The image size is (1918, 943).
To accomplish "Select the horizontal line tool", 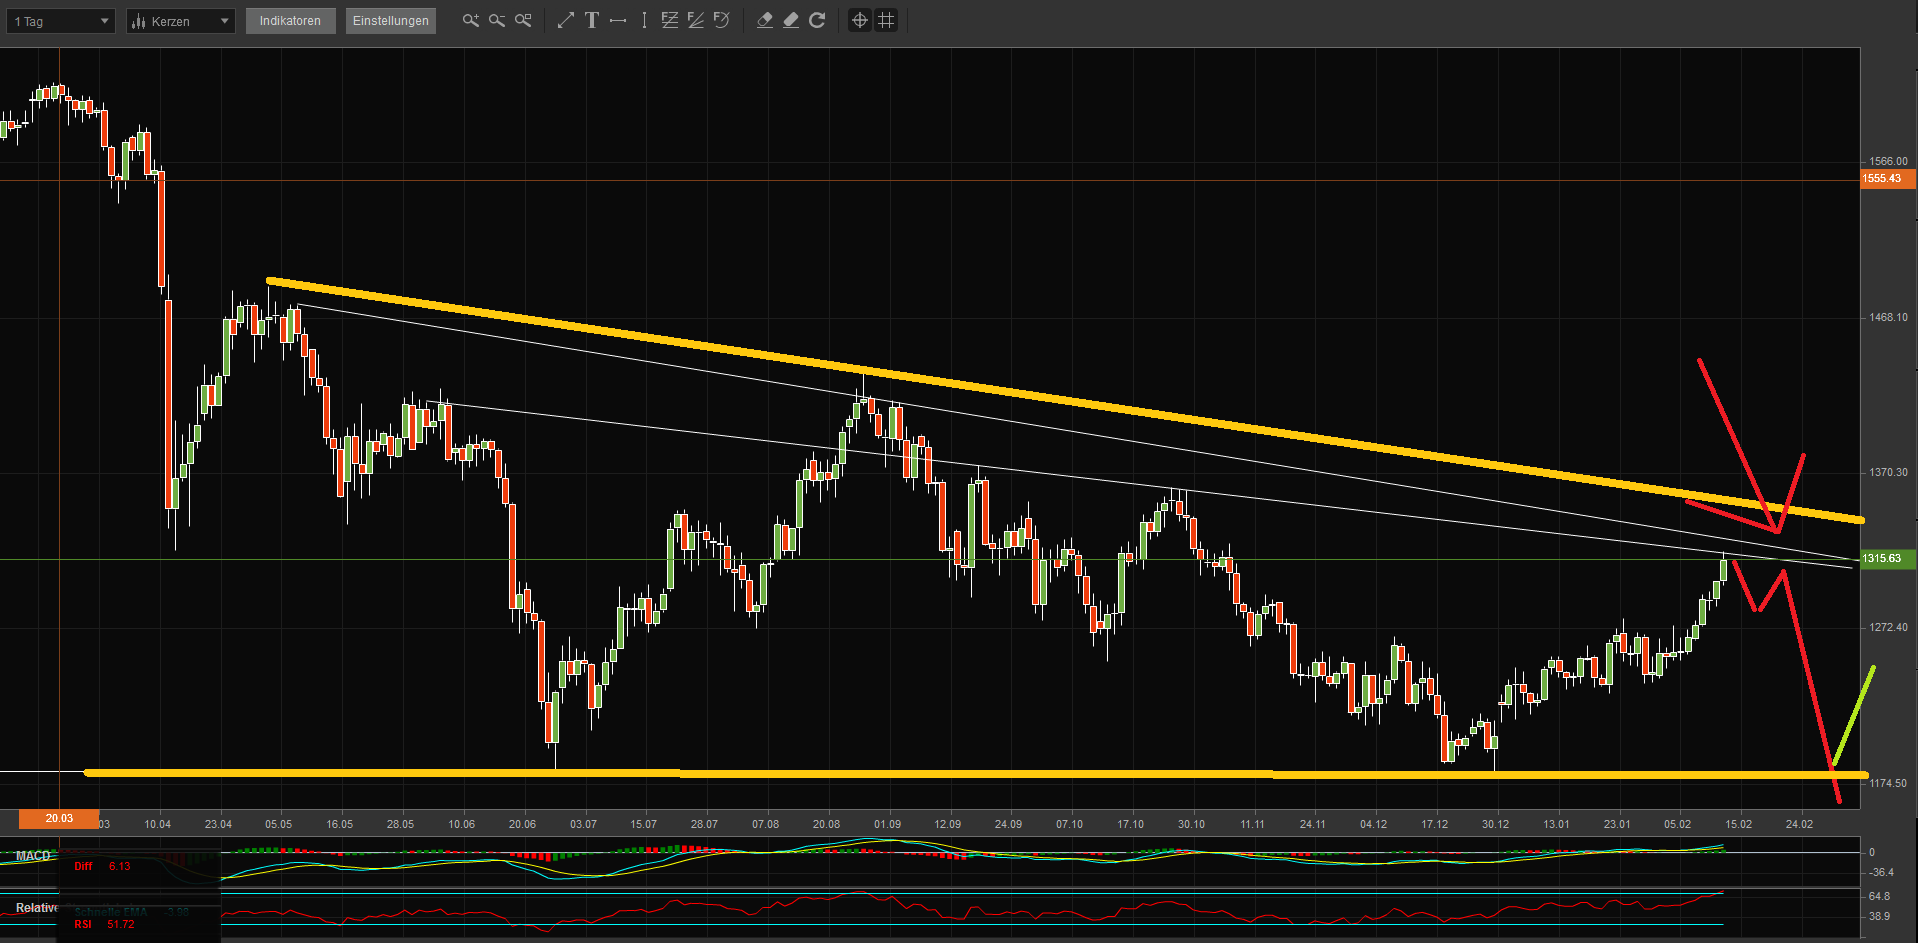I will (x=618, y=20).
